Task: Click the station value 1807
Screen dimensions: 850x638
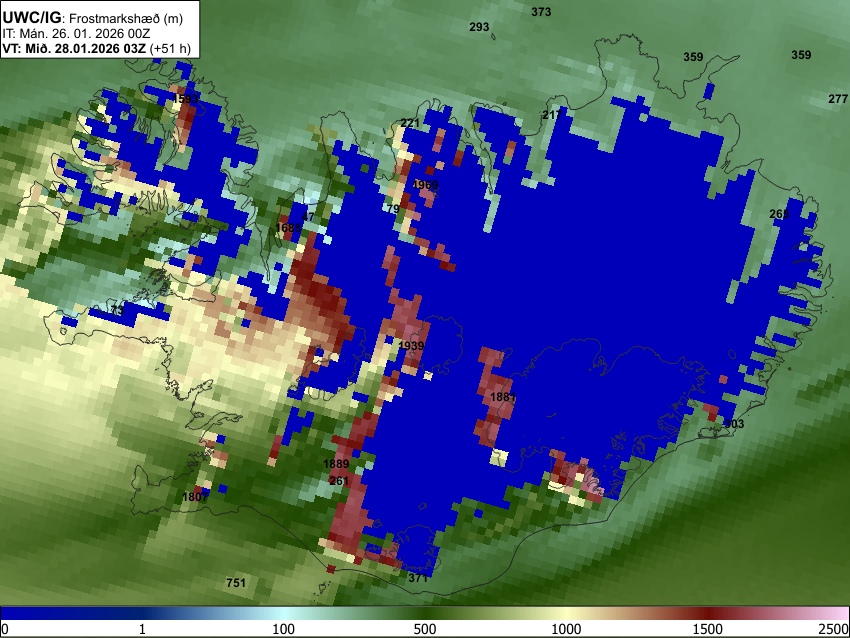Action: 195,497
